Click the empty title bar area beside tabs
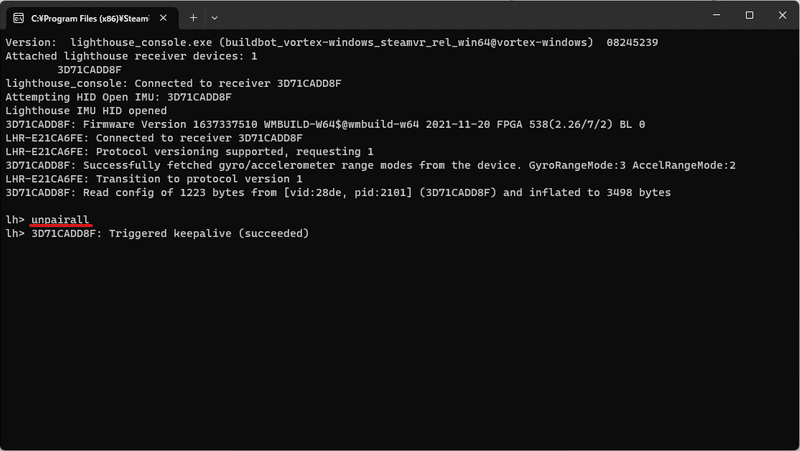 tap(459, 15)
